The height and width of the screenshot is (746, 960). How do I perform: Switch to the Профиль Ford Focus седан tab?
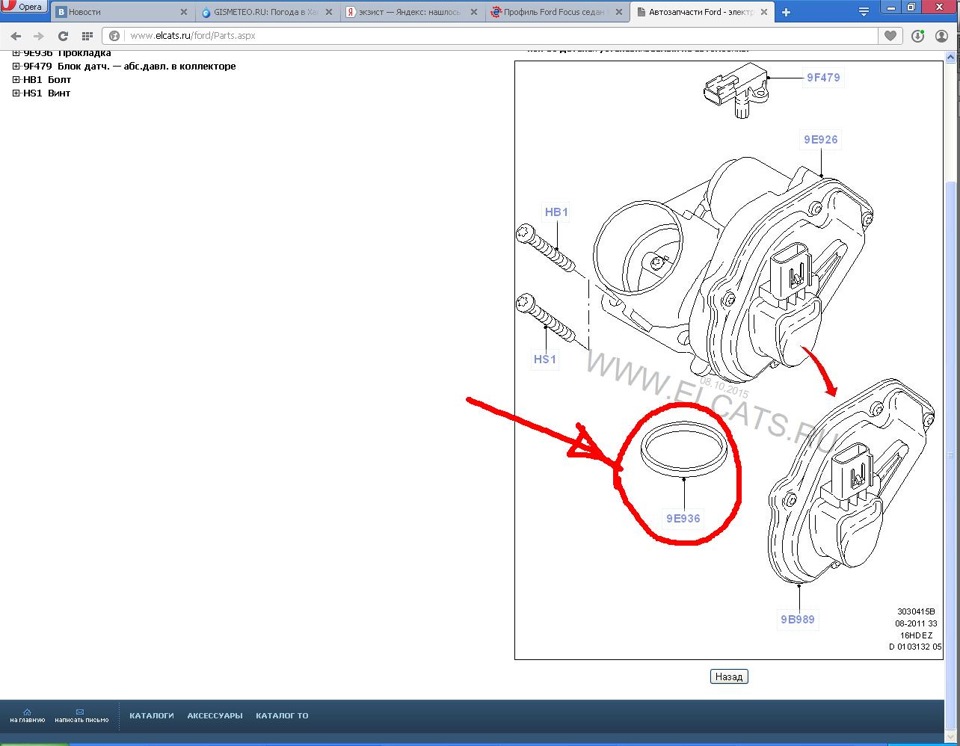pyautogui.click(x=558, y=12)
